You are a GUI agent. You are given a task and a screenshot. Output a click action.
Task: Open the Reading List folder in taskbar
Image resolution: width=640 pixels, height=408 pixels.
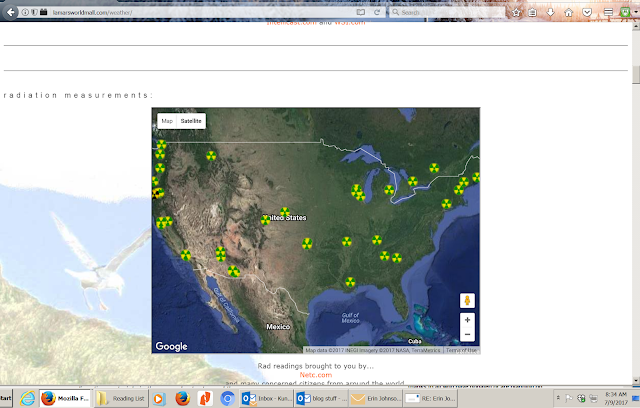pos(120,398)
